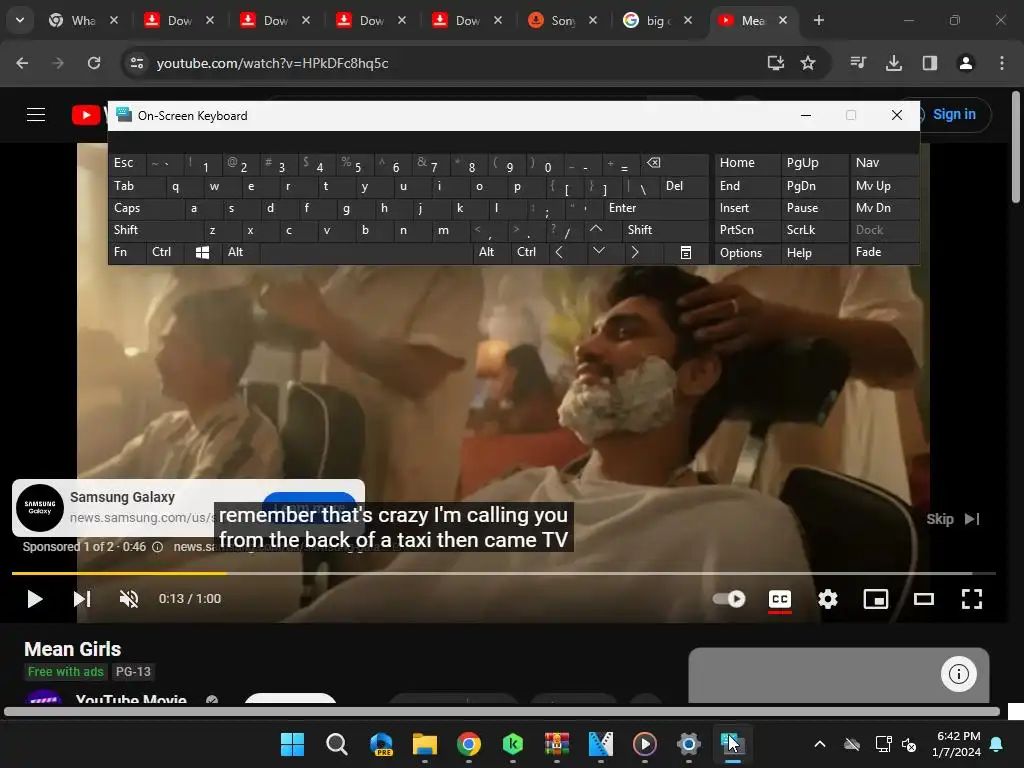Play the paused YouTube video
Screen dimensions: 1024x768
point(34,599)
